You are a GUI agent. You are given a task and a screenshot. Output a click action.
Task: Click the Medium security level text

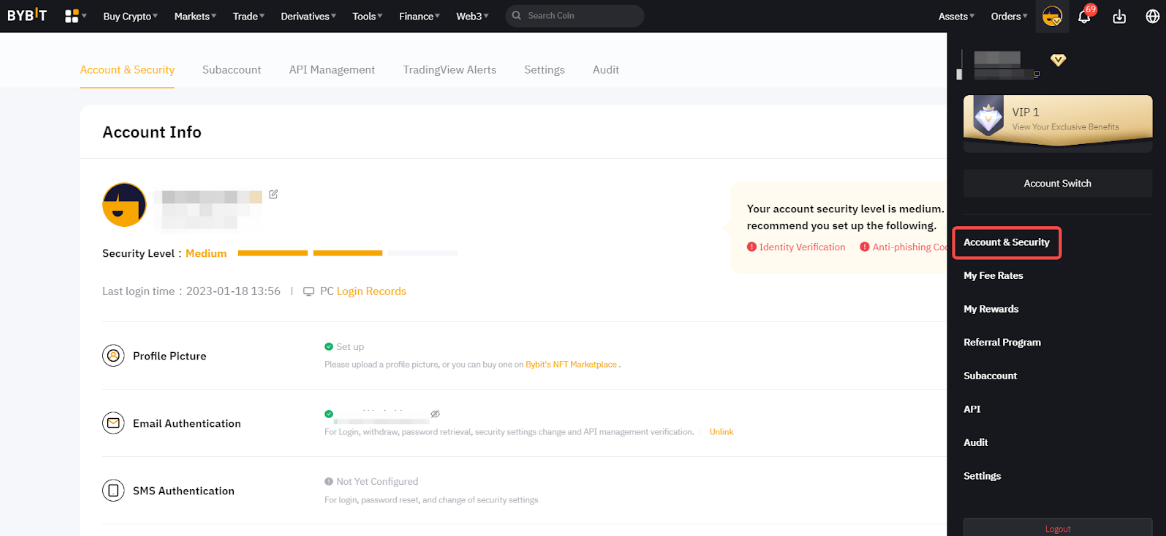206,254
